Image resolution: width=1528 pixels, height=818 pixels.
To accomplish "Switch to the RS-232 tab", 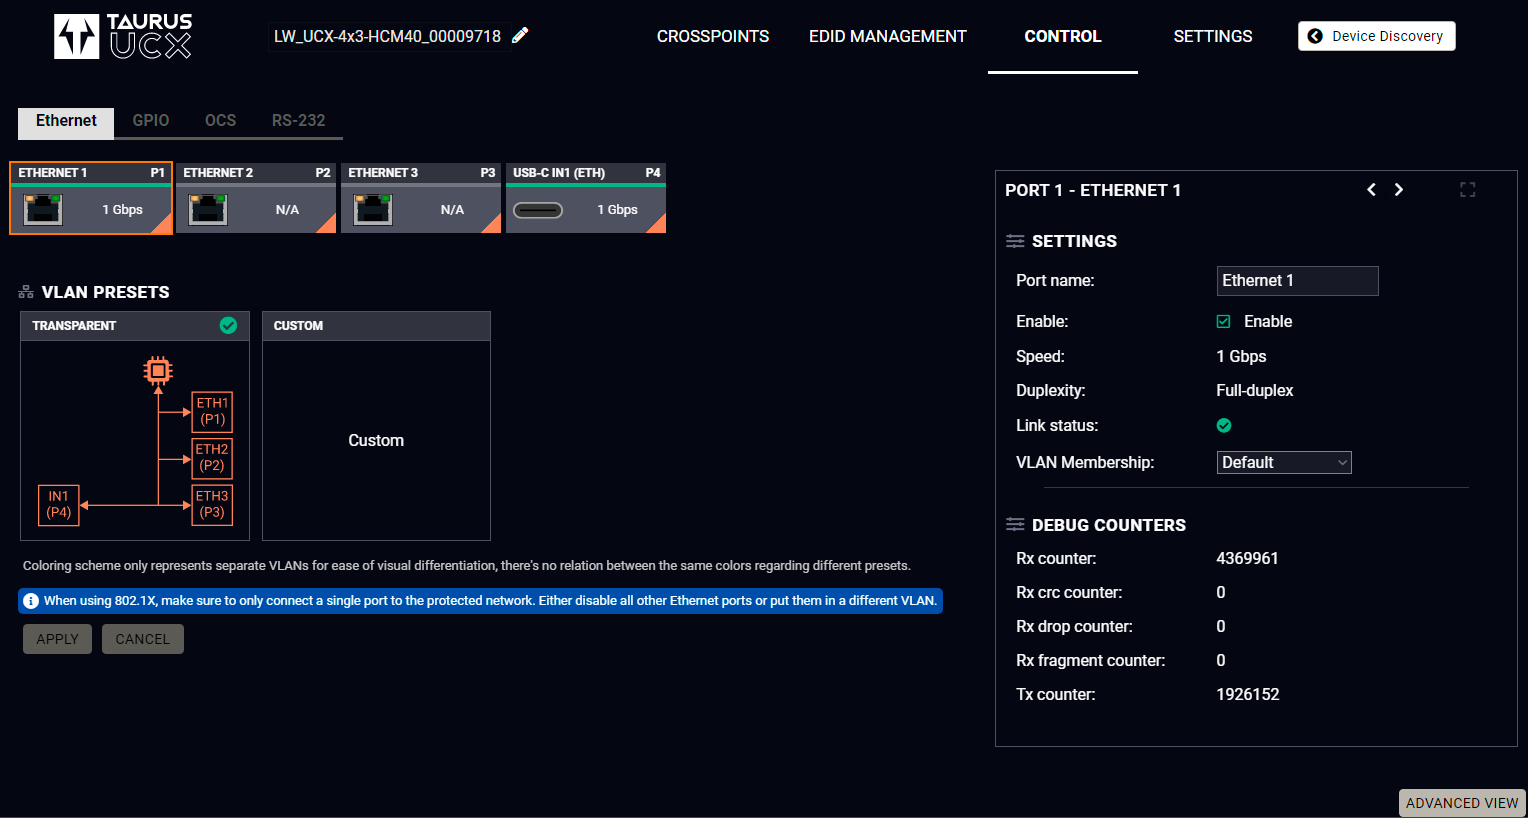I will [298, 121].
